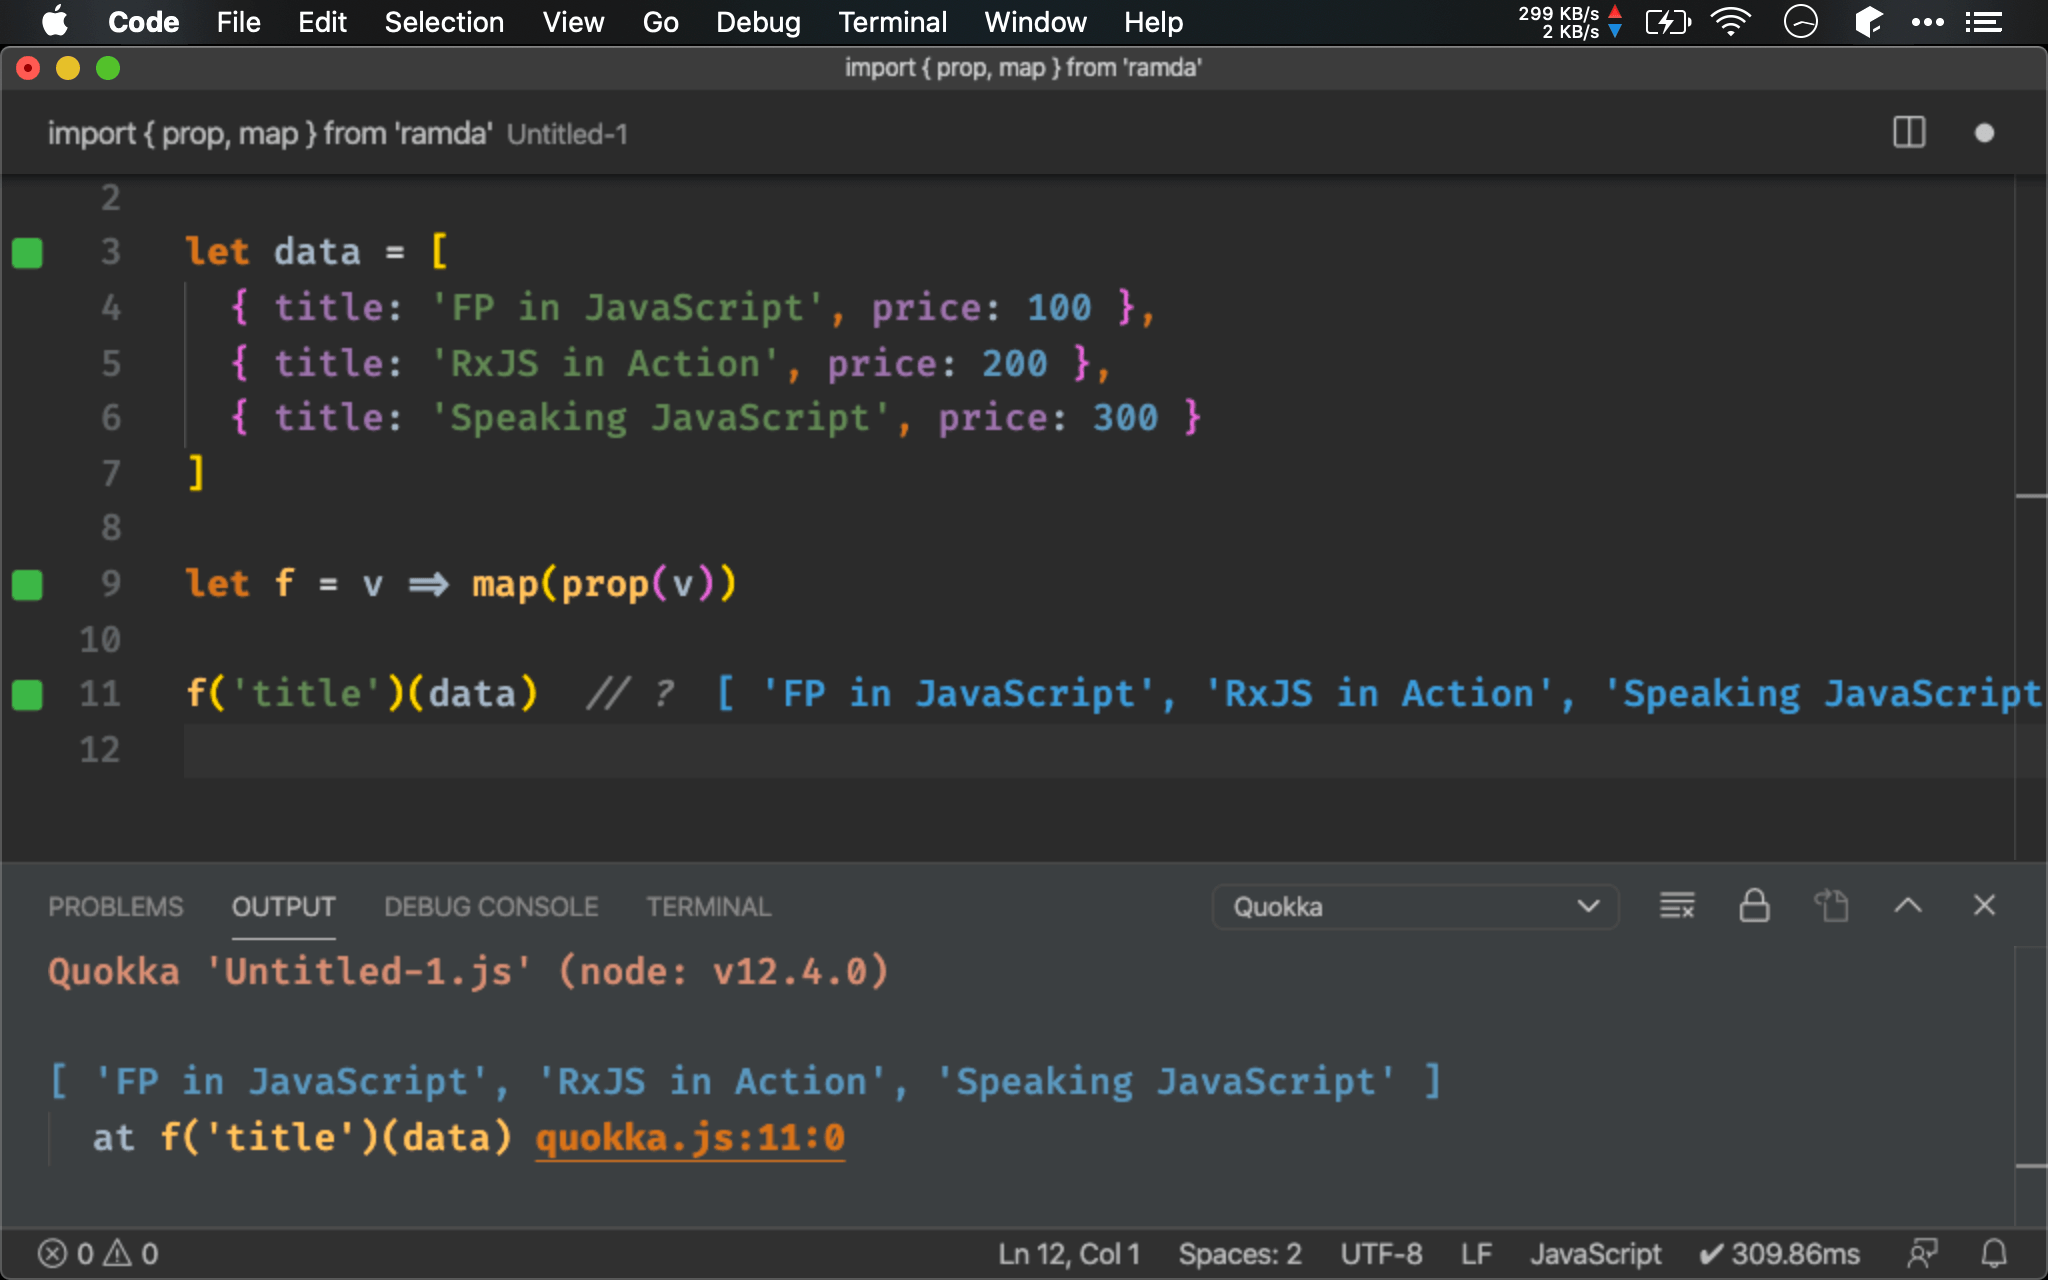Click f('title')(data) call on line 11
The height and width of the screenshot is (1280, 2048).
pyautogui.click(x=362, y=695)
